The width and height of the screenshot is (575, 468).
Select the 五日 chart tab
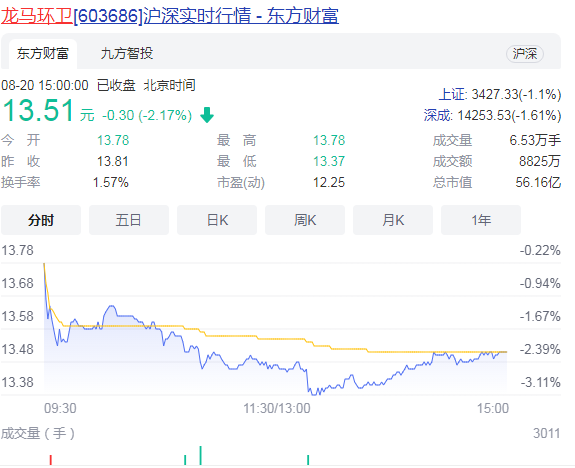[129, 220]
